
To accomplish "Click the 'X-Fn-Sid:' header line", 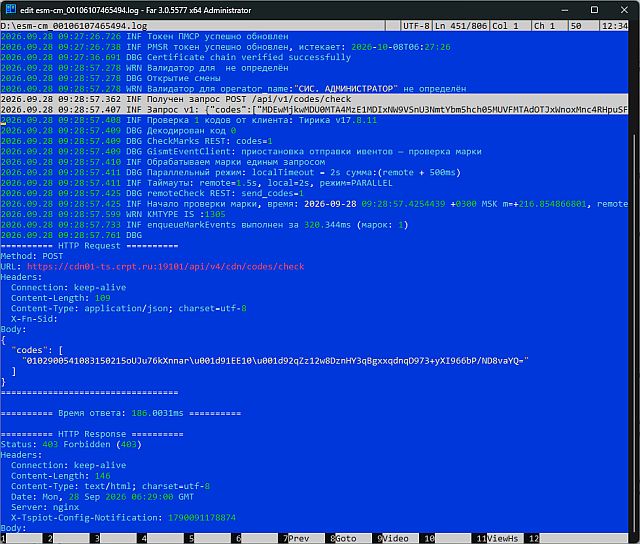I will 34,319.
